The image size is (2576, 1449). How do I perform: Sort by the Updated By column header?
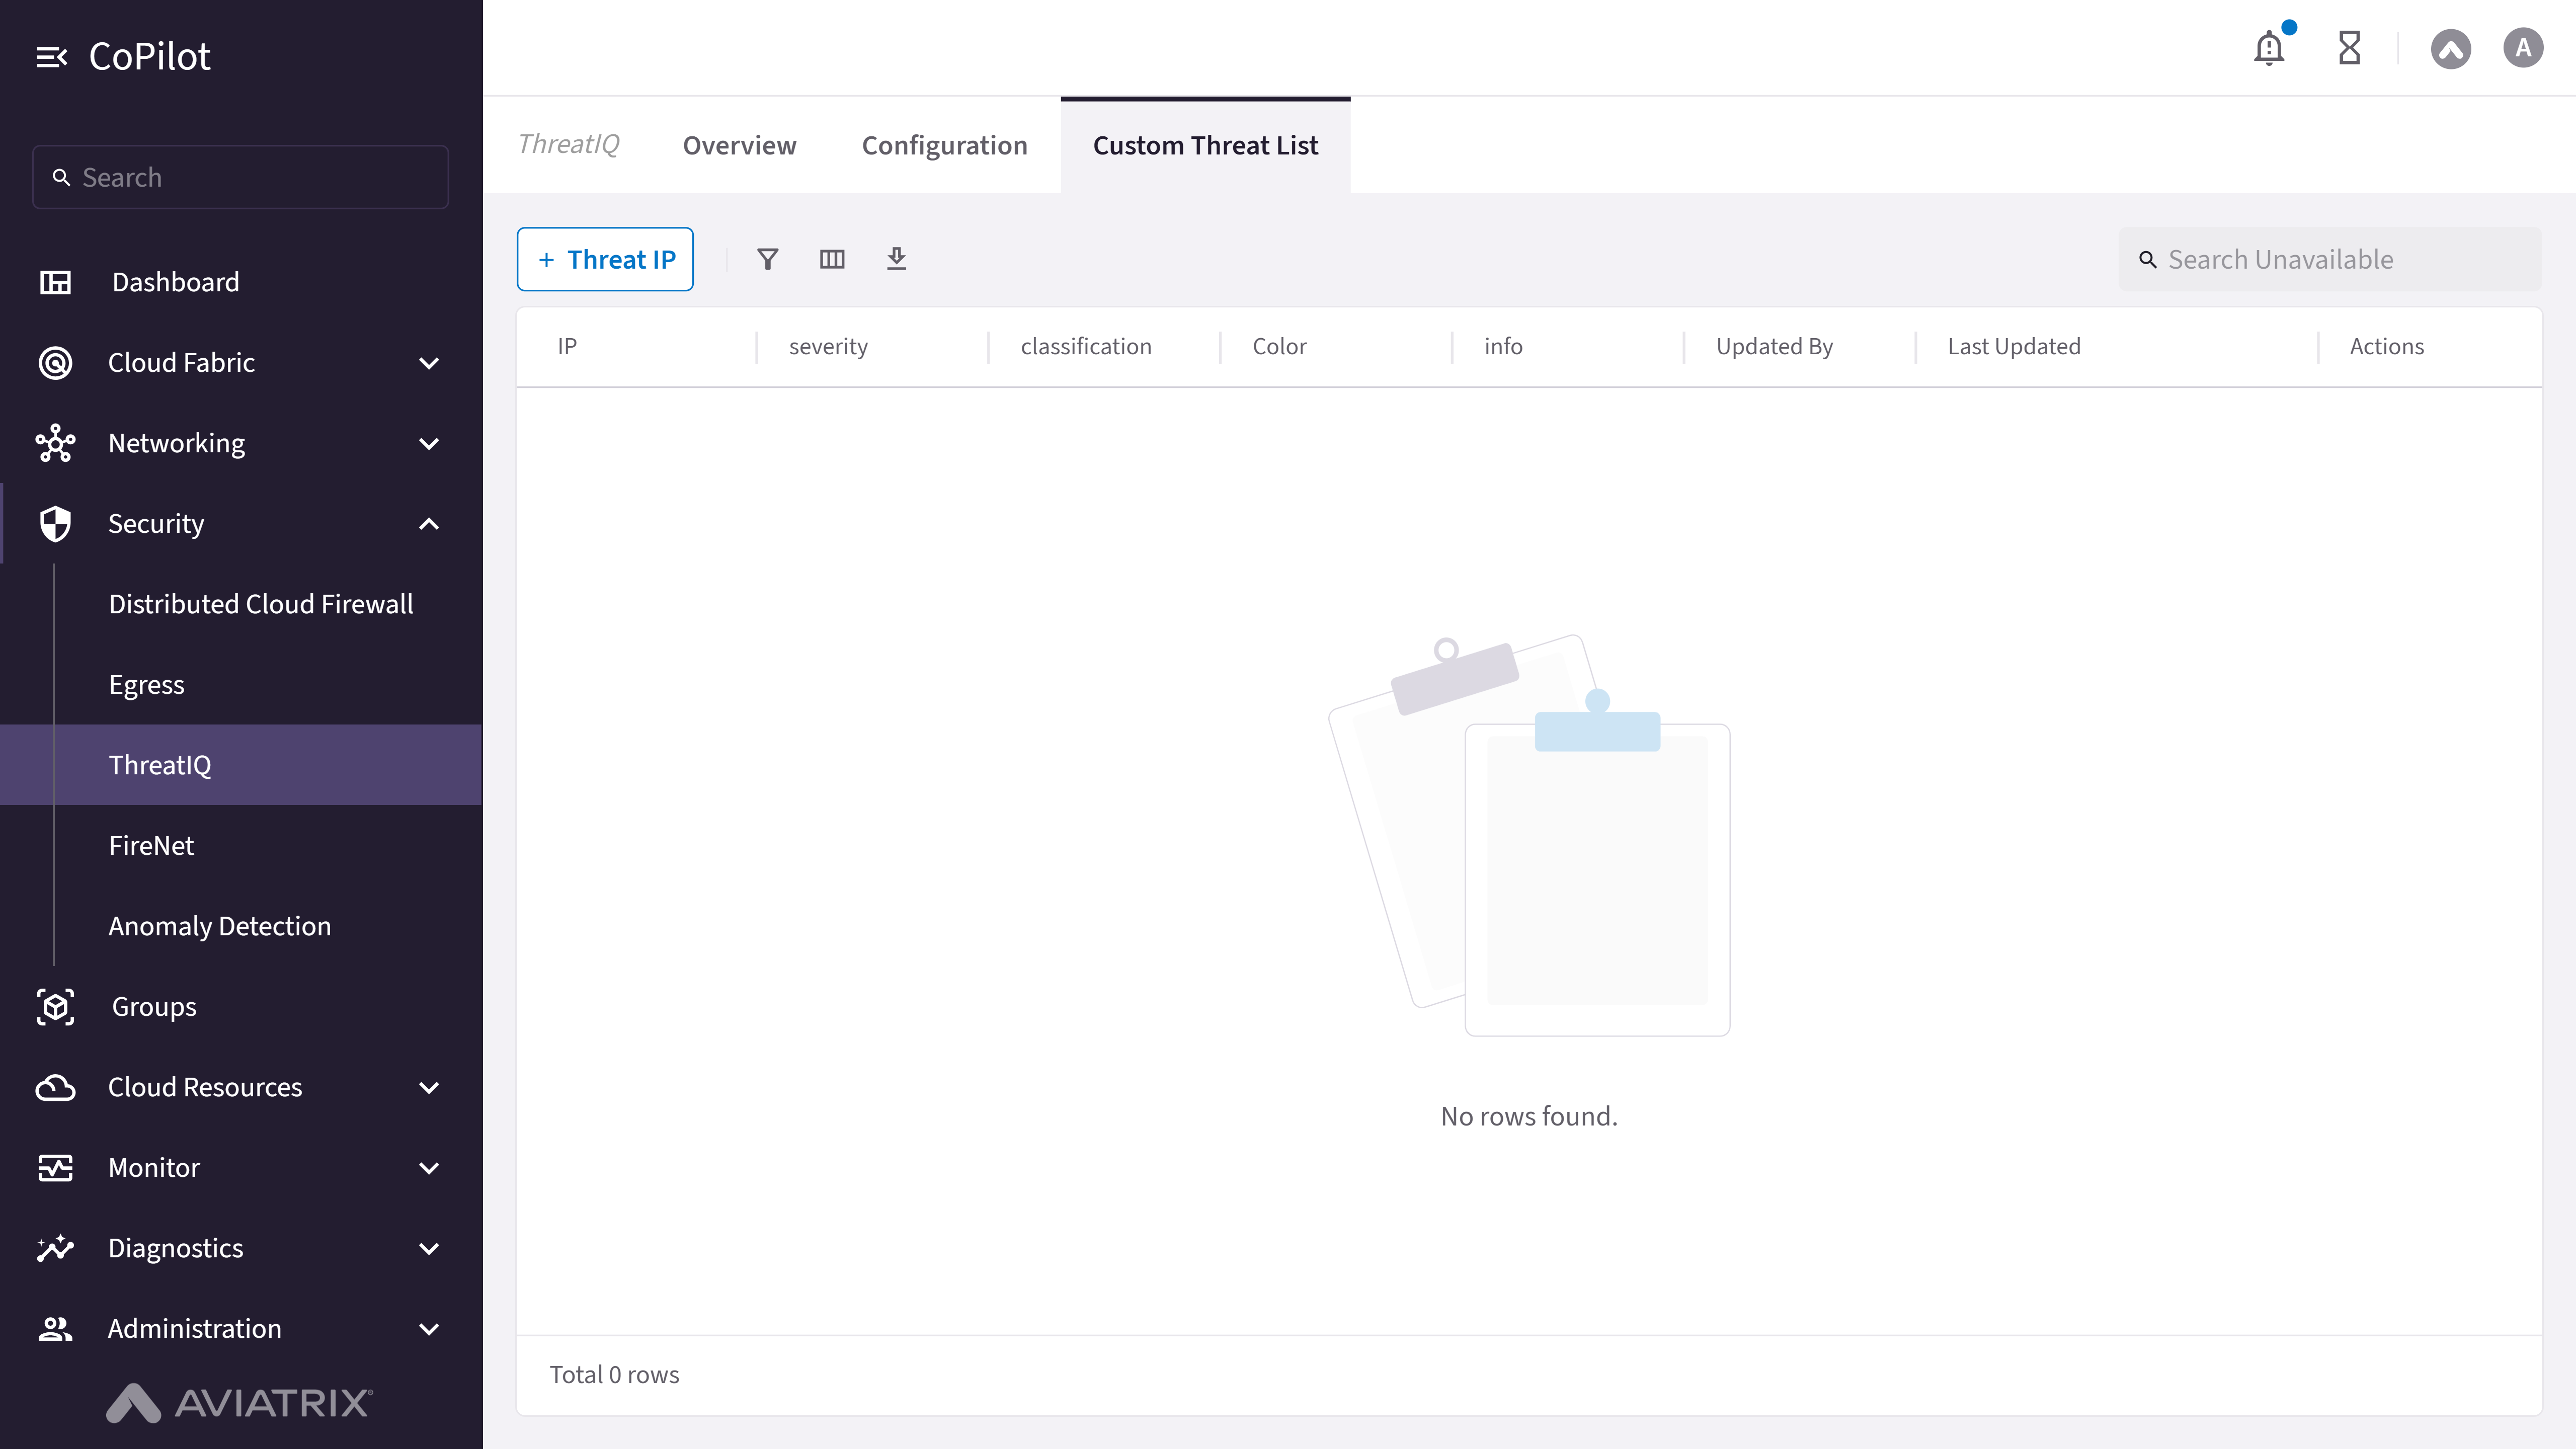1774,346
